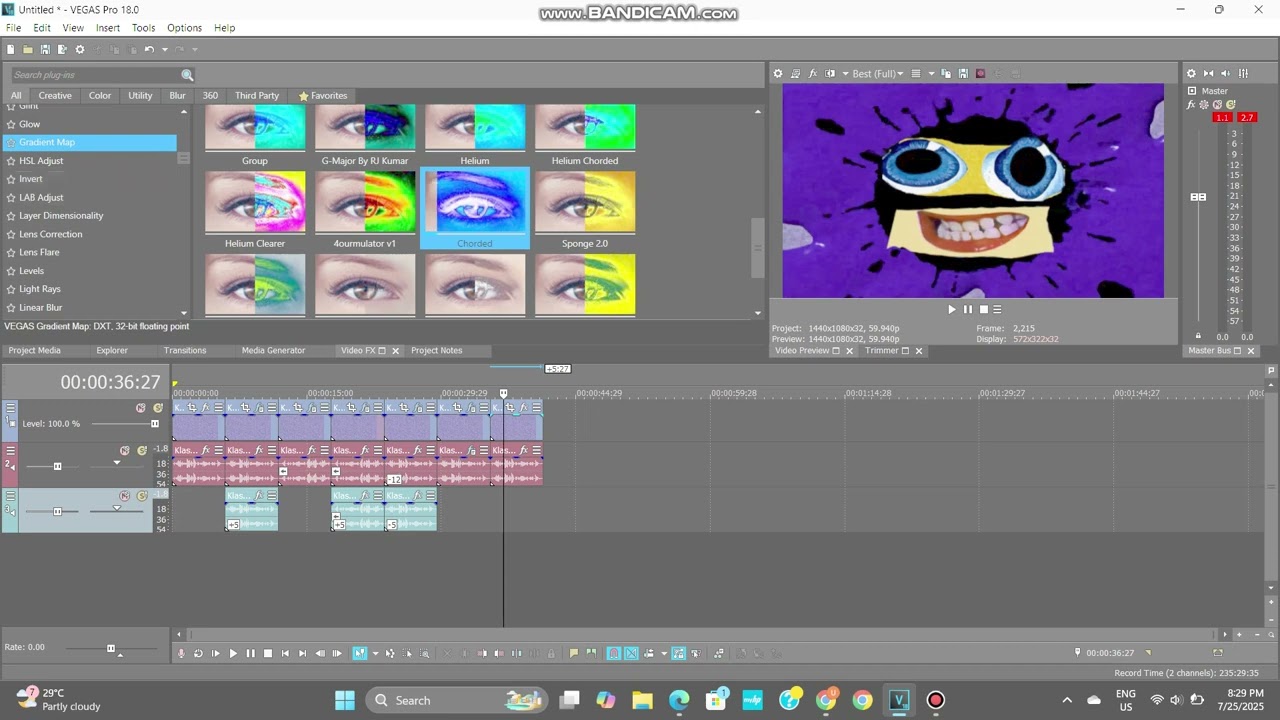The height and width of the screenshot is (720, 1280).
Task: Save preview snapshot to file
Action: tap(963, 73)
